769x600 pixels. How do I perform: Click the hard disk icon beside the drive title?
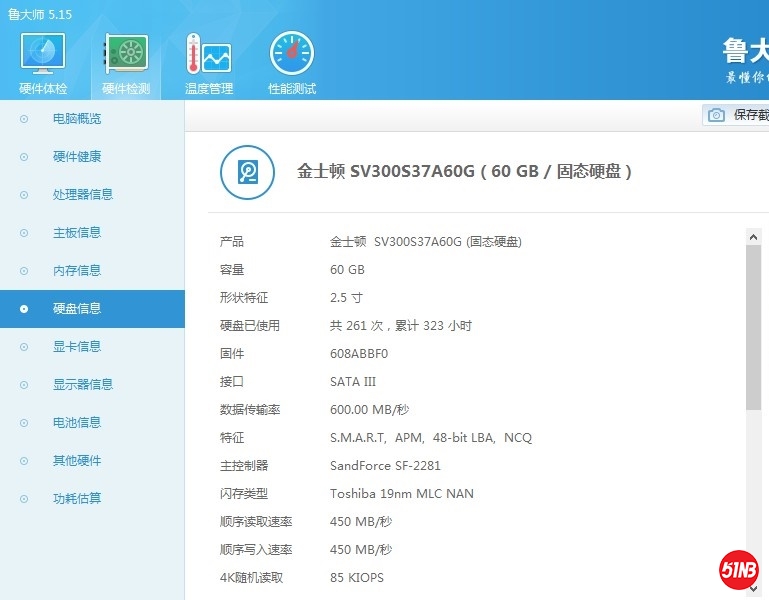(247, 172)
